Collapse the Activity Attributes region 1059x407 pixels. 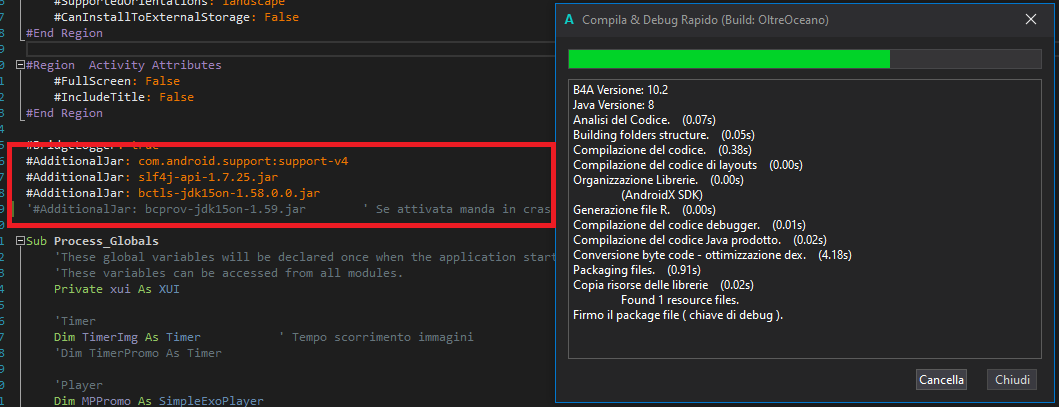(21, 65)
